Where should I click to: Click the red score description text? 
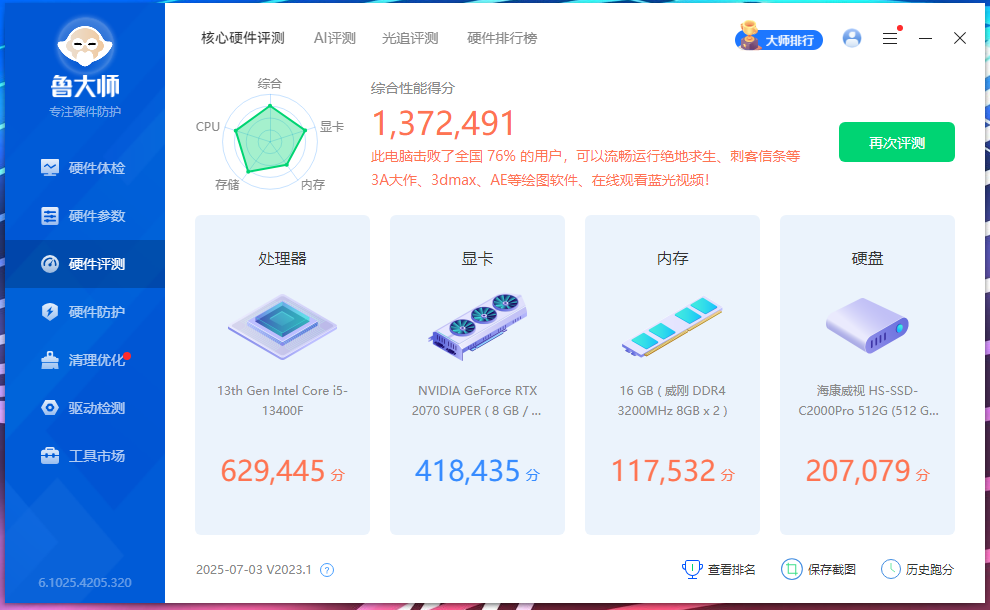[x=585, y=168]
